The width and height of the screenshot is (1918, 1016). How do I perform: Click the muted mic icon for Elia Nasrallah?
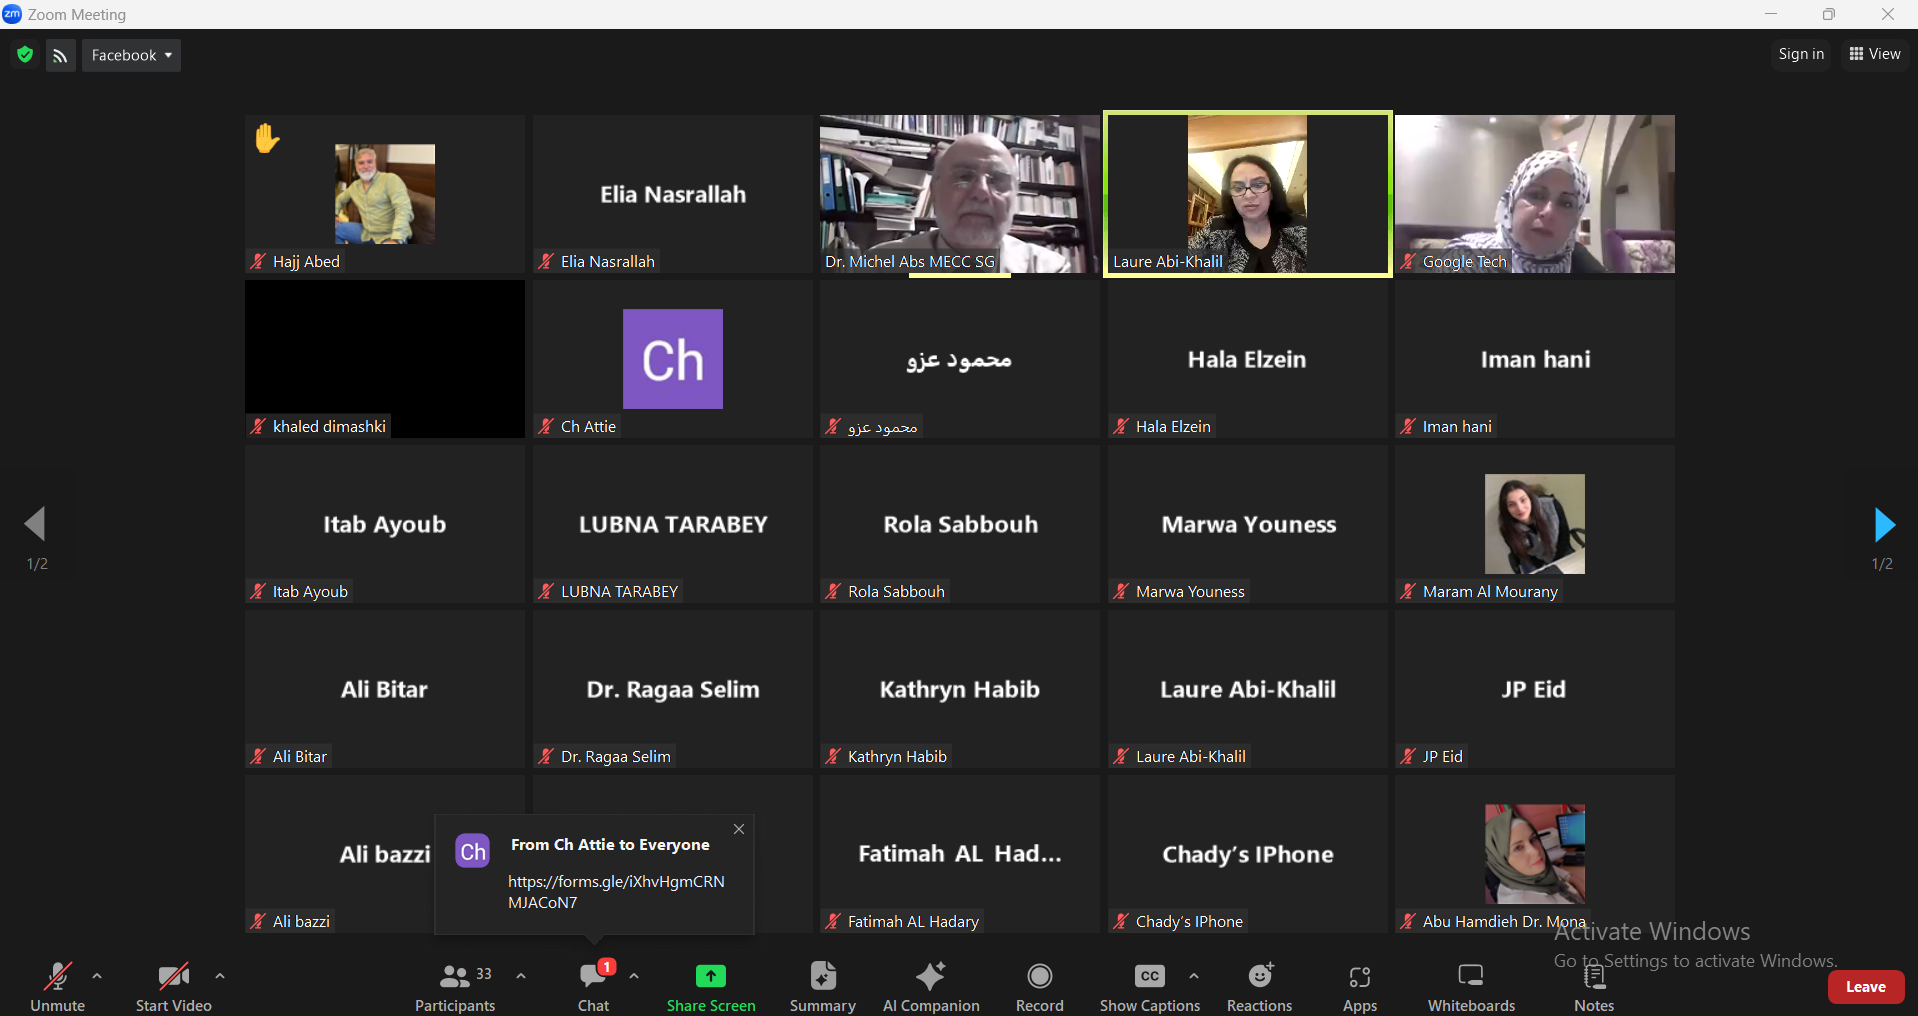click(546, 262)
